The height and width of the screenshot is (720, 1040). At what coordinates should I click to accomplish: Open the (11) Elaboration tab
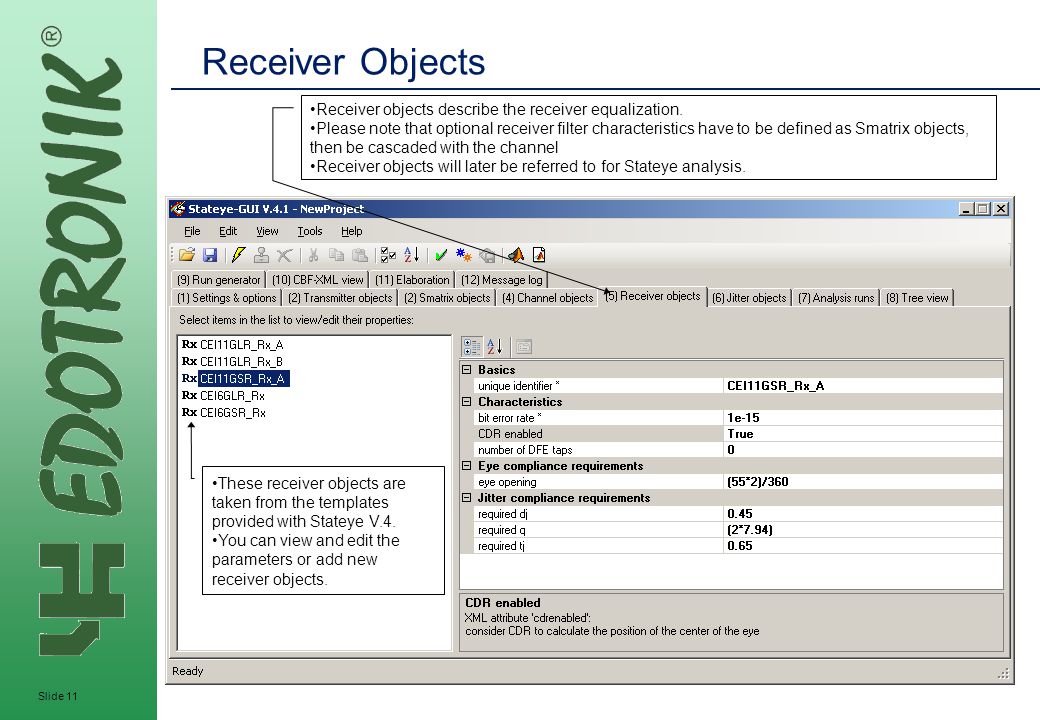(412, 280)
